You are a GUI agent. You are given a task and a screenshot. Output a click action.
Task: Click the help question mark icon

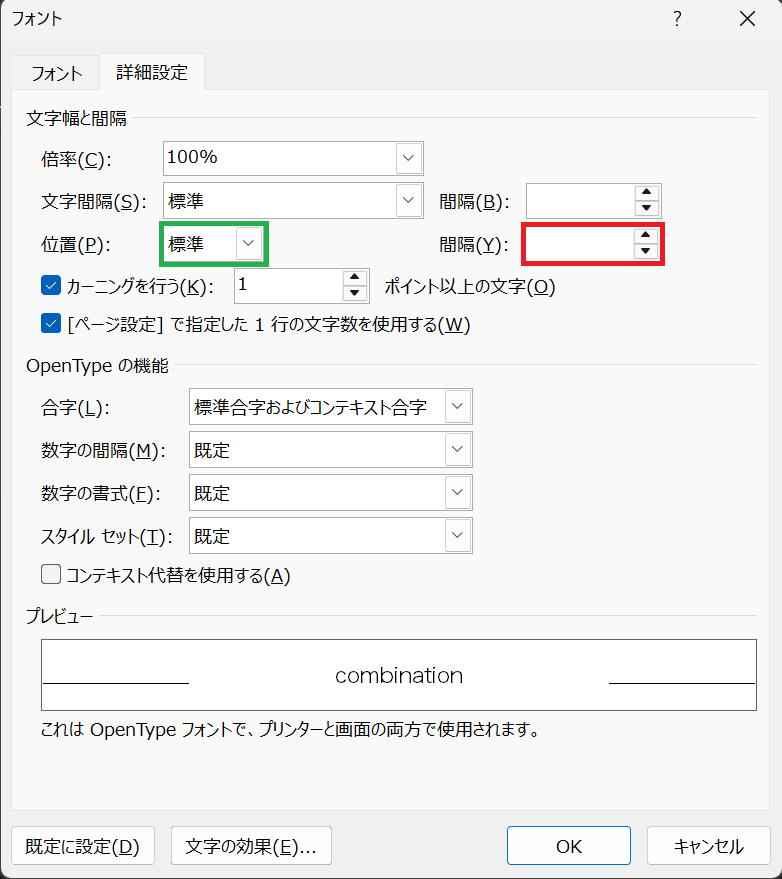pos(677,19)
